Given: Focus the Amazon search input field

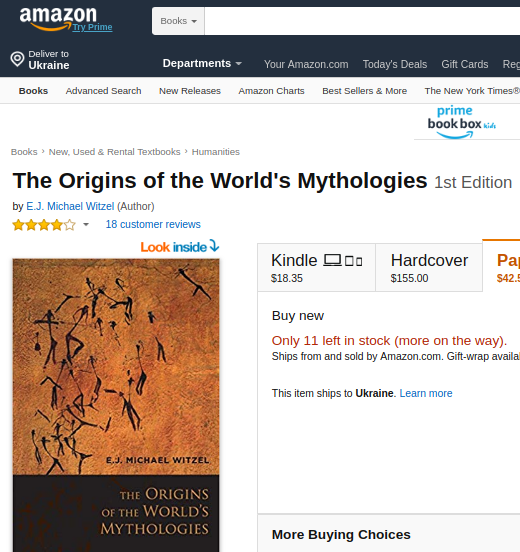Looking at the screenshot, I should pyautogui.click(x=362, y=21).
